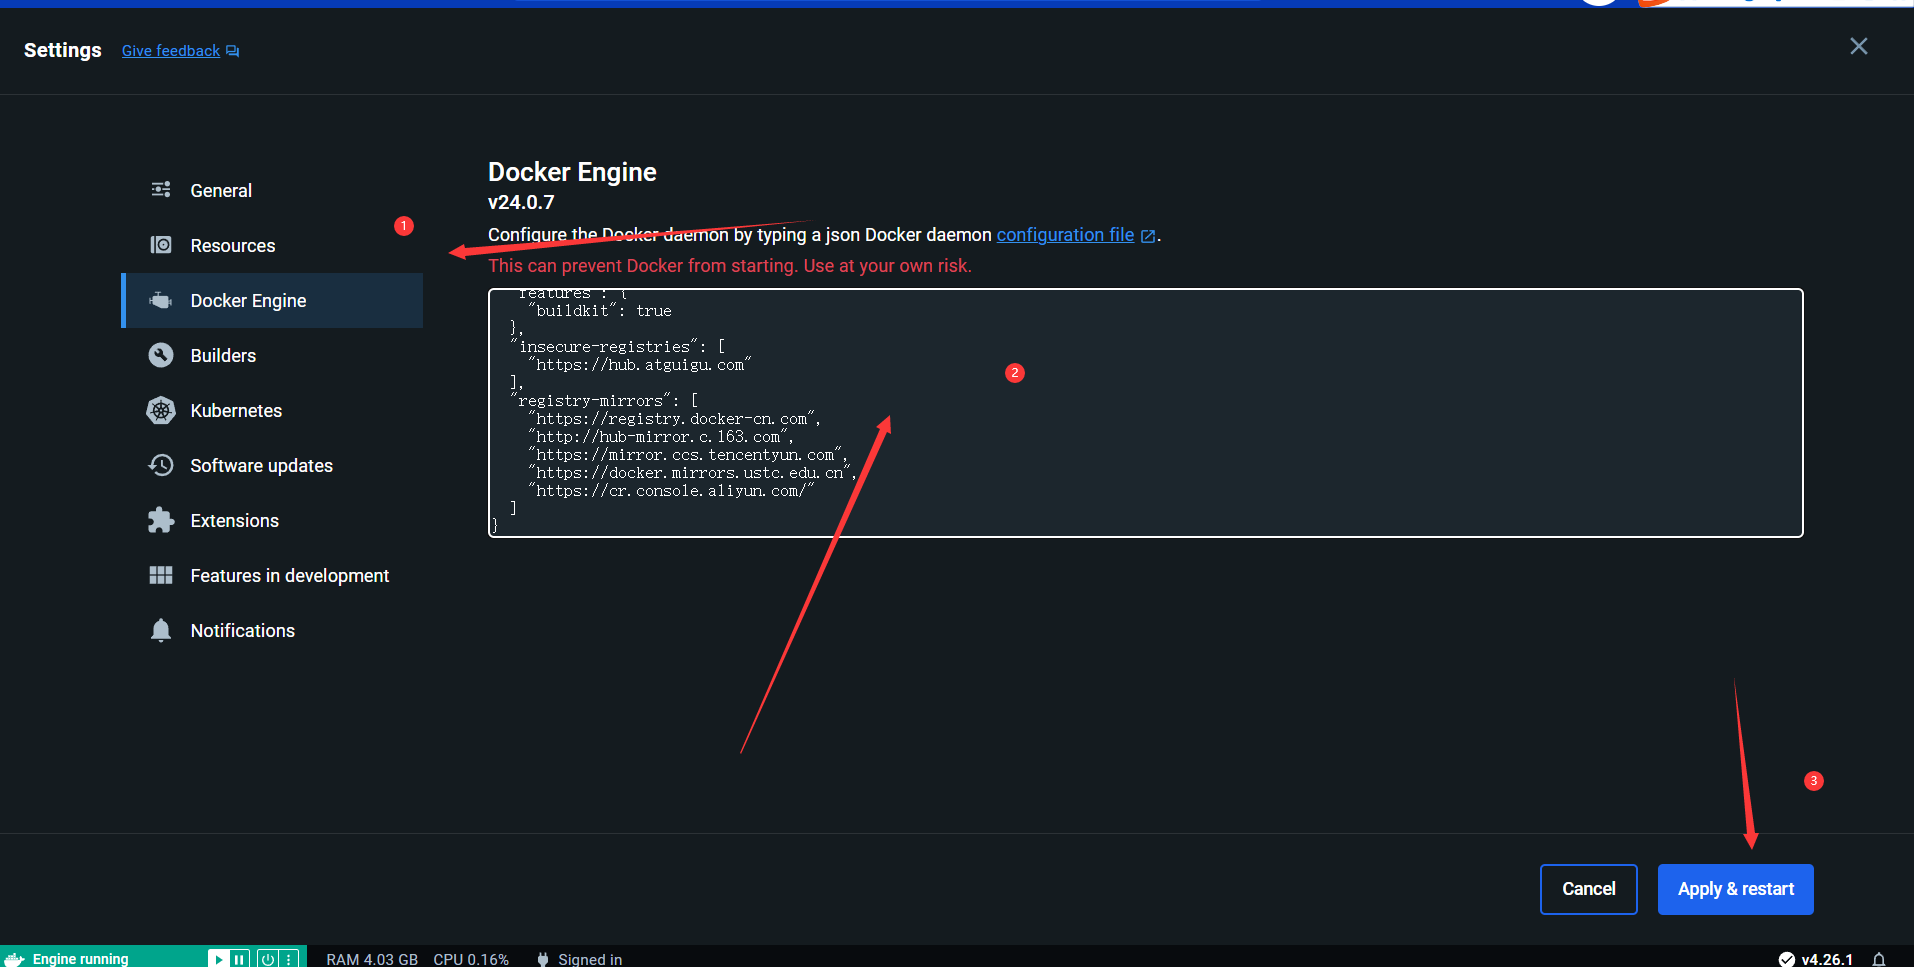The height and width of the screenshot is (967, 1914).
Task: Select the Features in development grid icon
Action: click(x=161, y=575)
